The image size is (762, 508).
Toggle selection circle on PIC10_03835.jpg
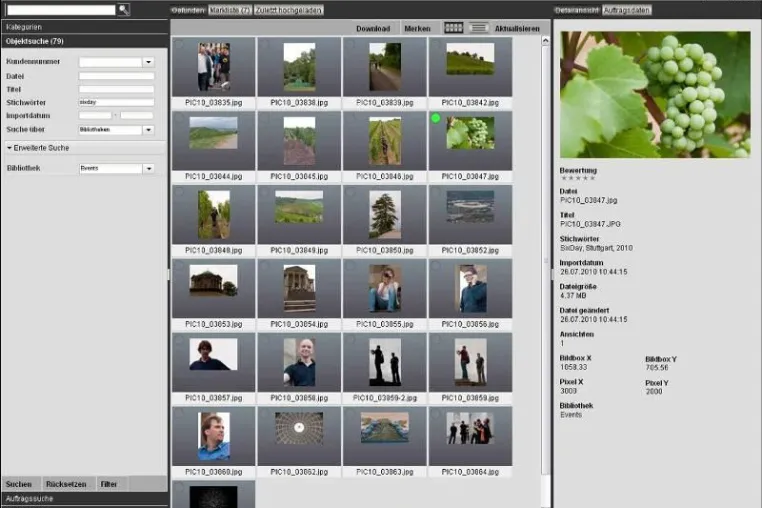coord(179,44)
